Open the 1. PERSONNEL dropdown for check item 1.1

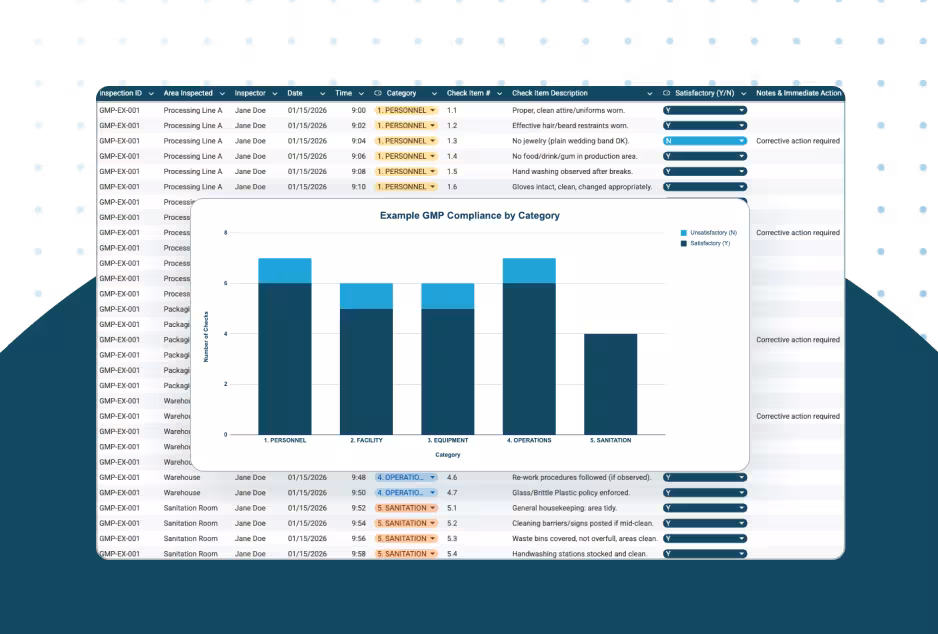[405, 110]
